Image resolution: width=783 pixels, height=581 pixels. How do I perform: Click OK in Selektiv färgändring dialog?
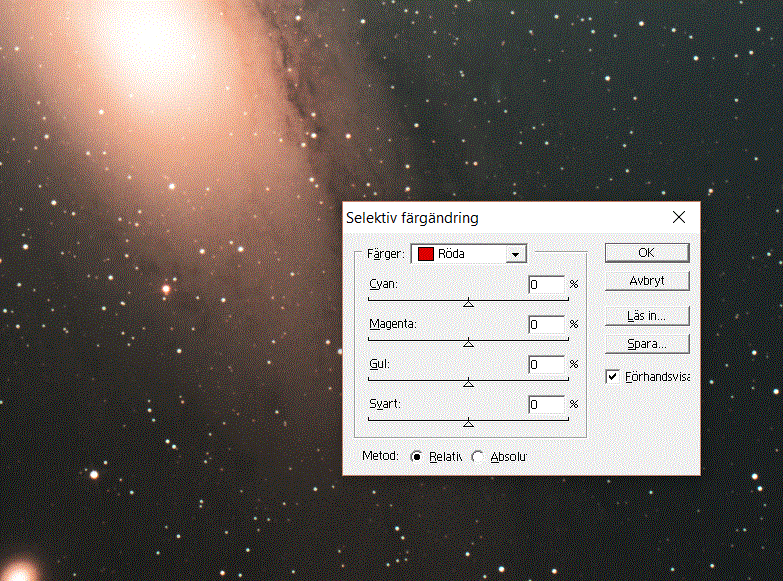pyautogui.click(x=647, y=253)
